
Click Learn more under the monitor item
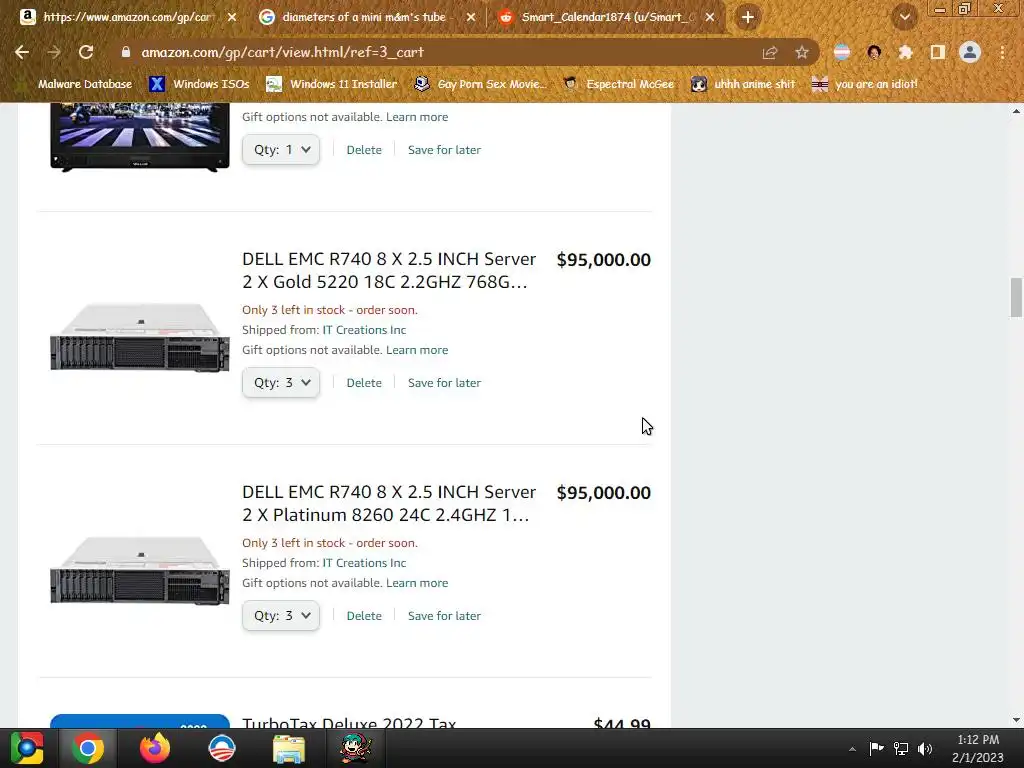click(x=417, y=117)
